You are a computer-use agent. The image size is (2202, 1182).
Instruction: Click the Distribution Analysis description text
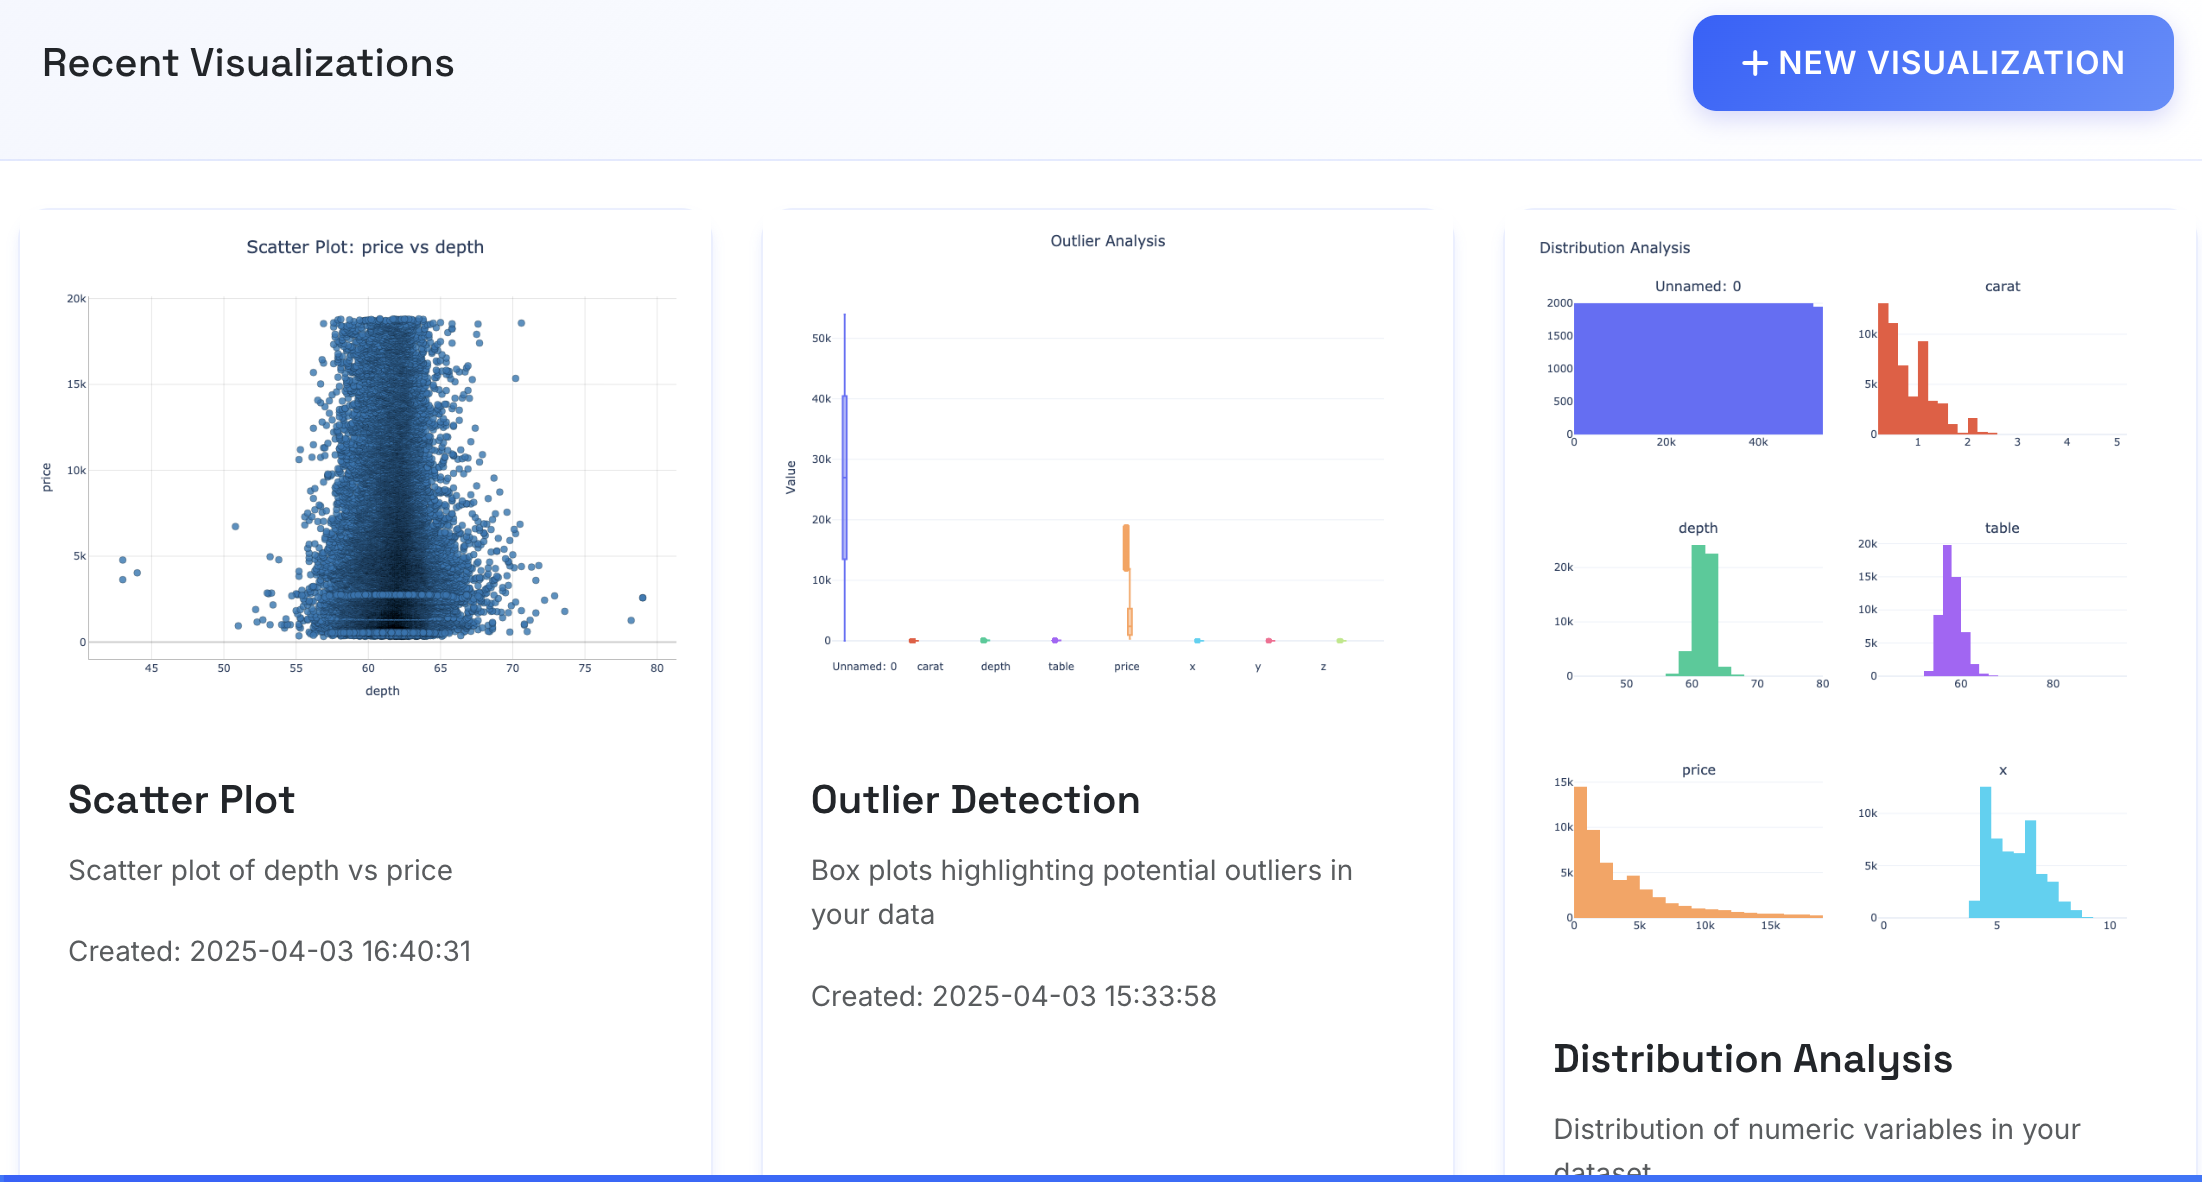click(1816, 1129)
